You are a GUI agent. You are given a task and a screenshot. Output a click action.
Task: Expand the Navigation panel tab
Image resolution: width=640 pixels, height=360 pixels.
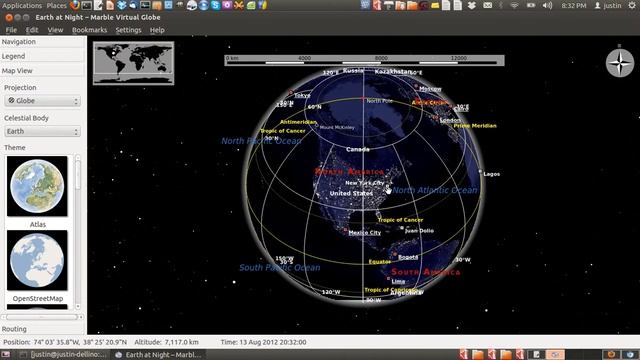click(x=42, y=42)
